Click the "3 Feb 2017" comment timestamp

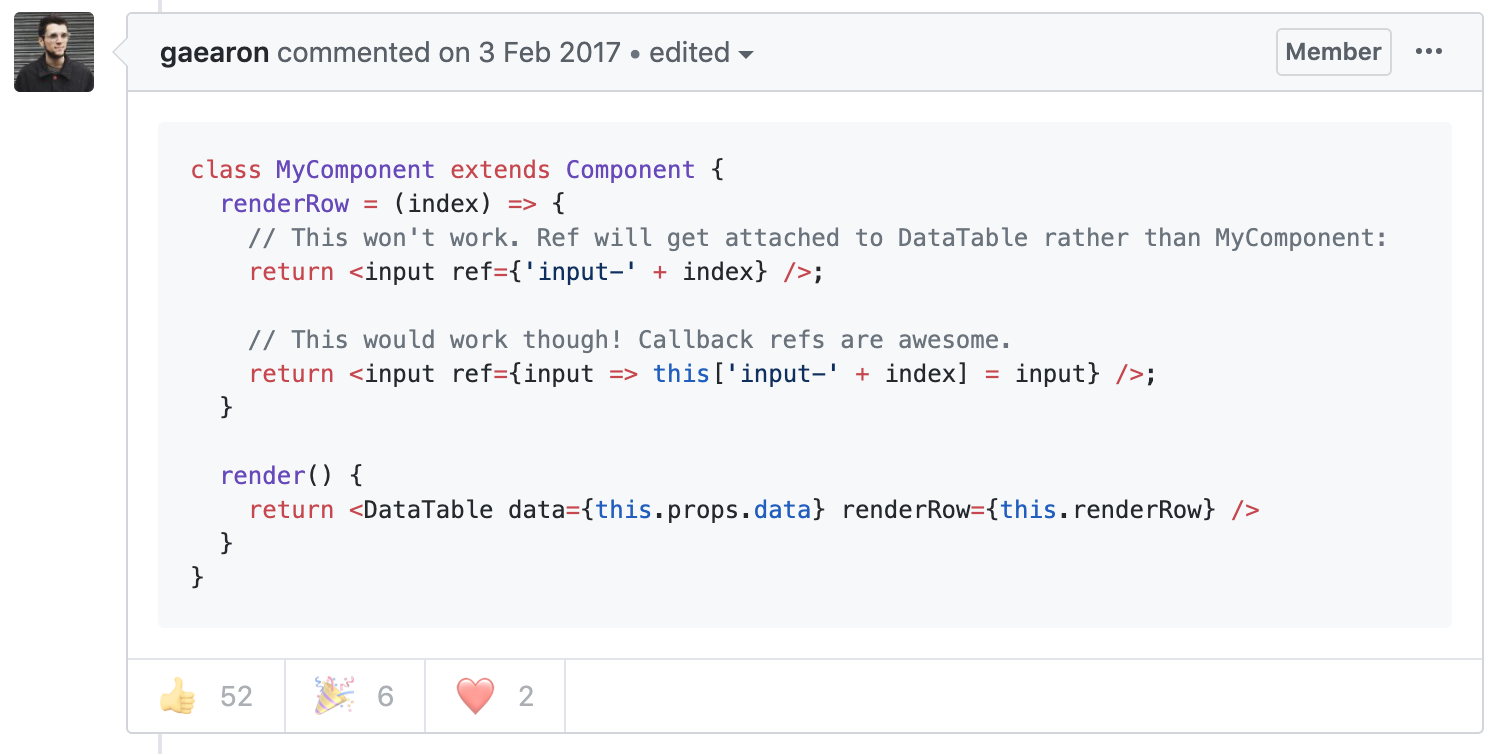pos(549,53)
